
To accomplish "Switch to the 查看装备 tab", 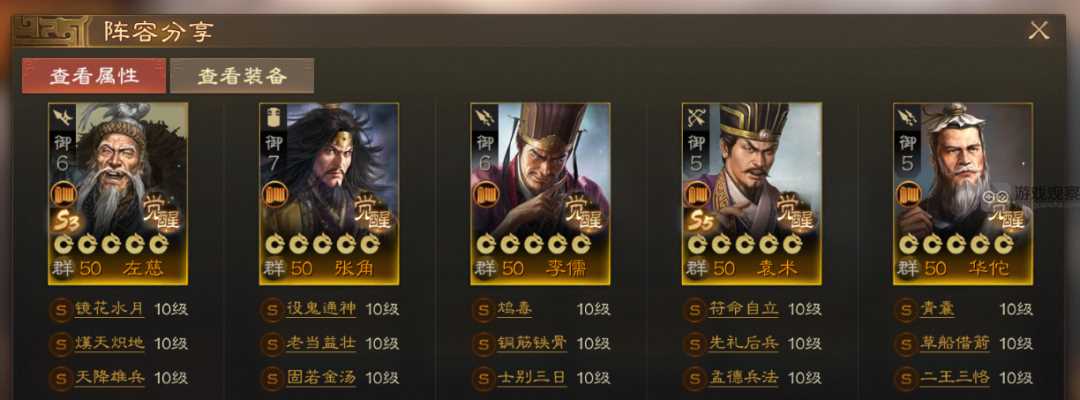I will click(x=242, y=76).
